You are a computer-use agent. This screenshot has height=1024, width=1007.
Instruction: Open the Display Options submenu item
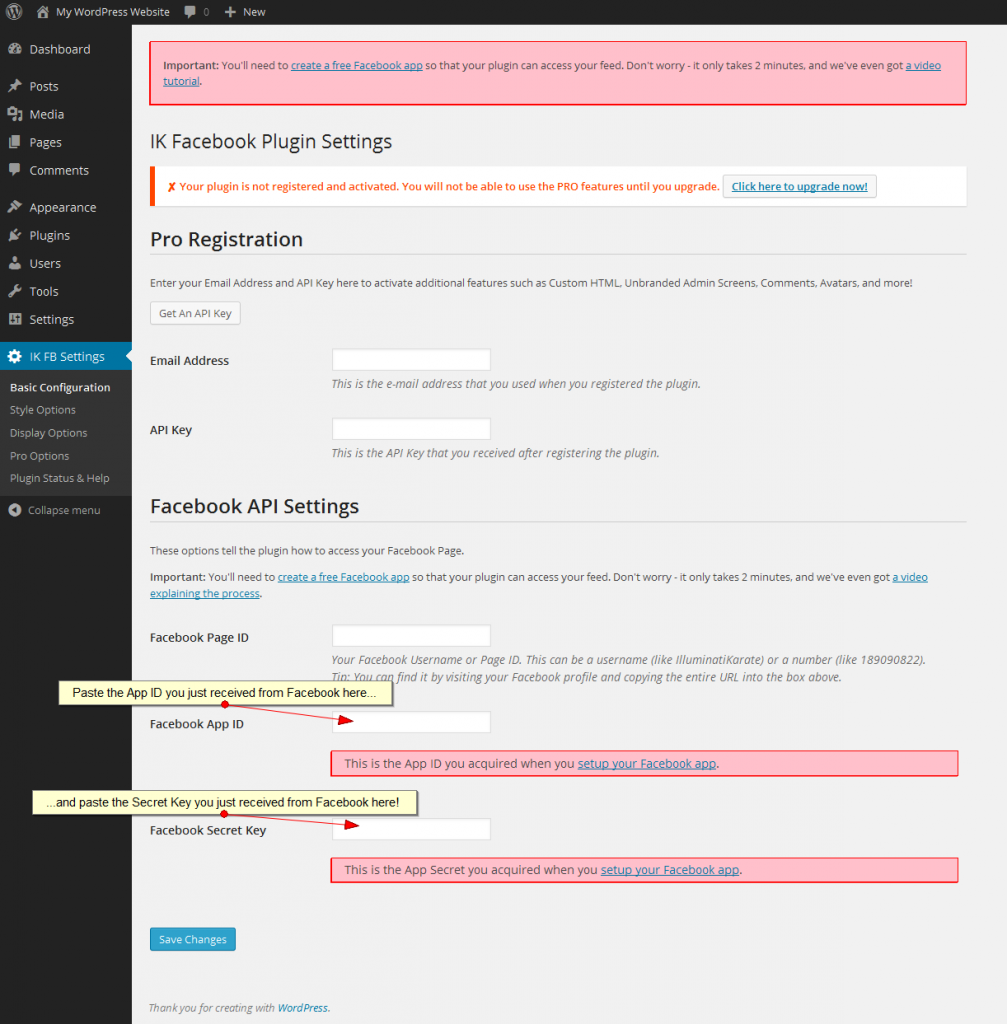48,433
